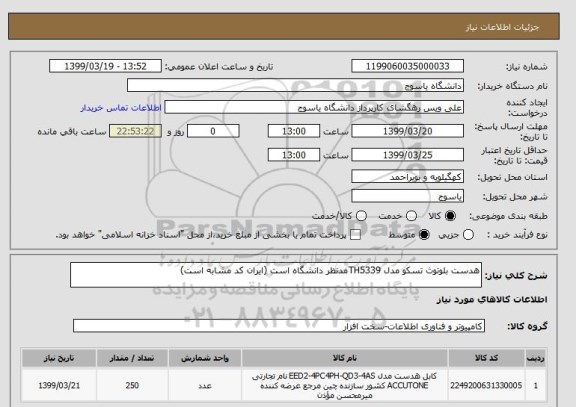Screen dimensions: 576x407
Task: Click the quantity cell 250
Action: [x=132, y=385]
